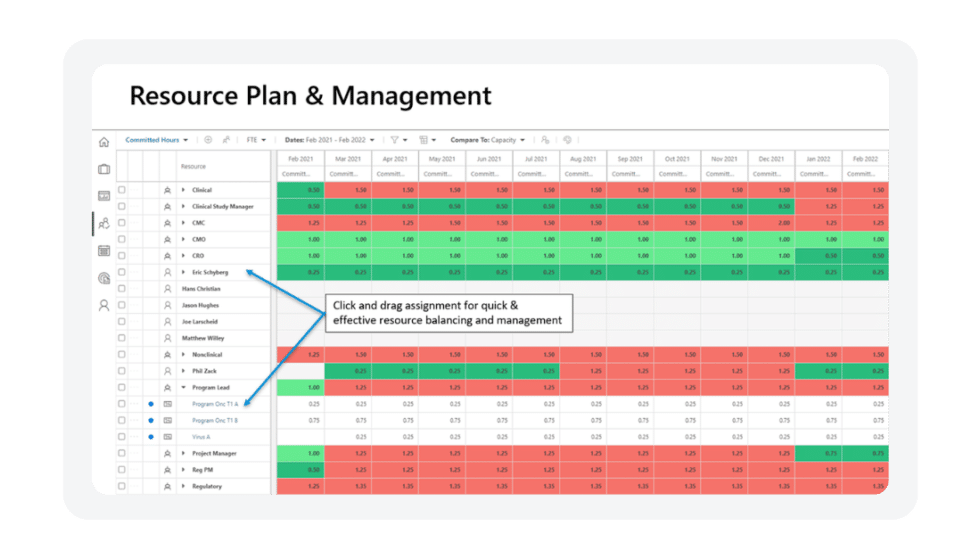Click the Feb 2021 column header
This screenshot has width=980, height=559.
click(301, 159)
